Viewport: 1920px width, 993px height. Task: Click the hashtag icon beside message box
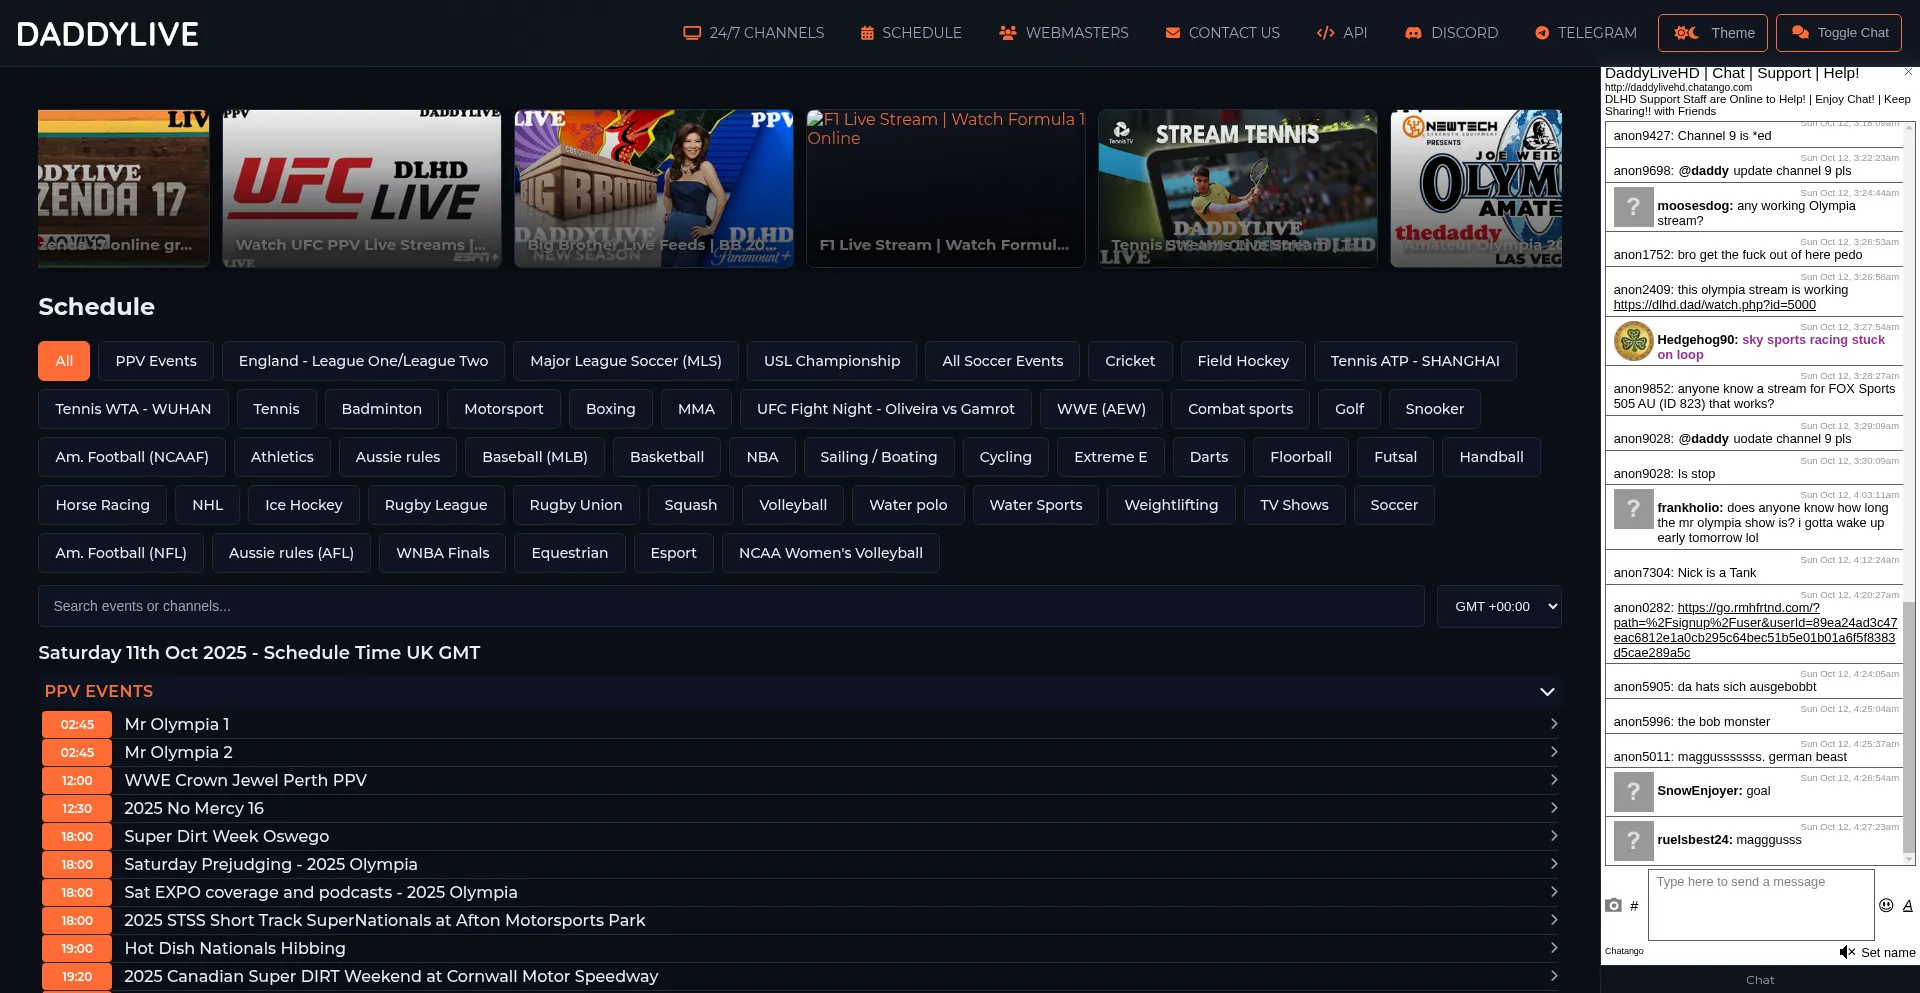(x=1634, y=906)
